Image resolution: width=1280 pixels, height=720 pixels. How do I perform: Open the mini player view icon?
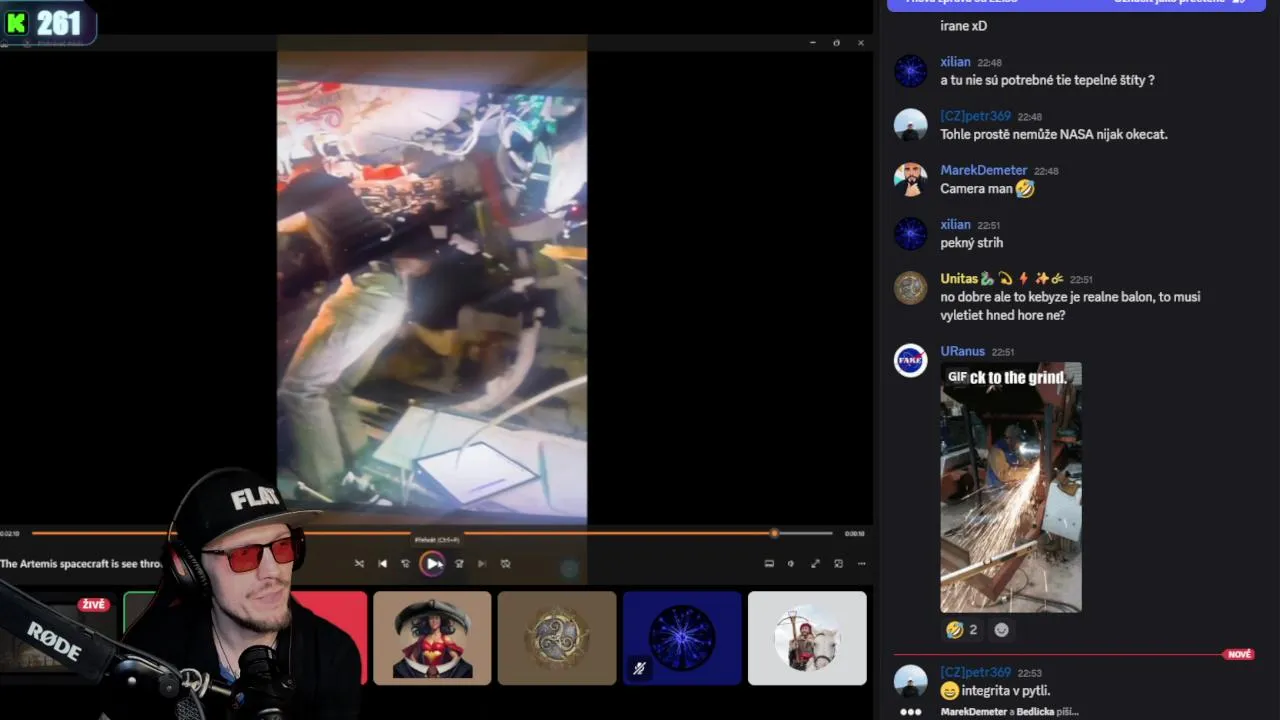pos(838,564)
